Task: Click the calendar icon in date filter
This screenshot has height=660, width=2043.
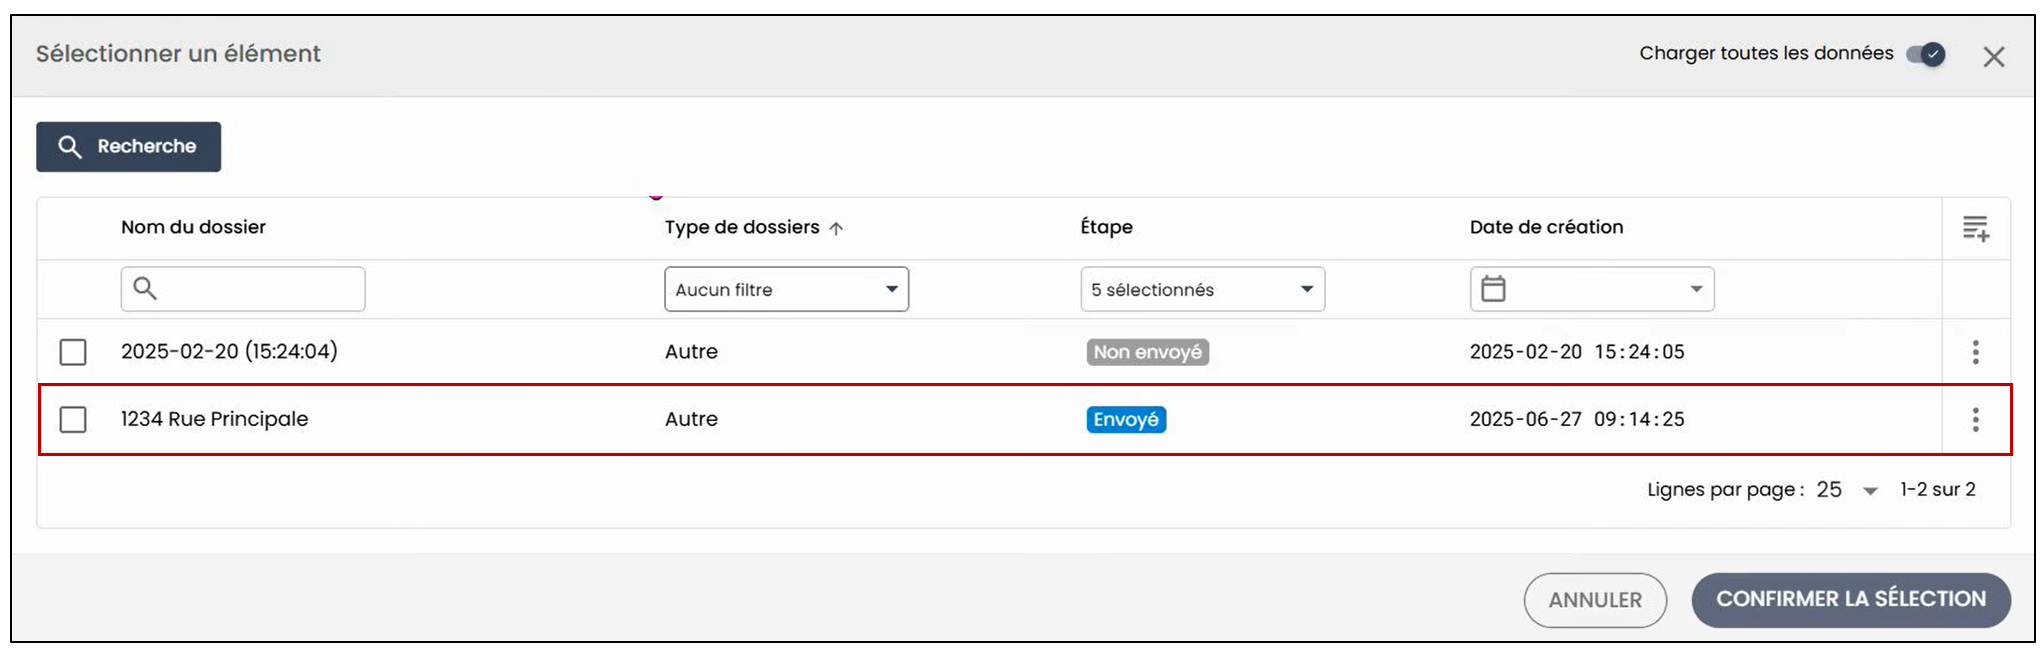Action: (1493, 289)
